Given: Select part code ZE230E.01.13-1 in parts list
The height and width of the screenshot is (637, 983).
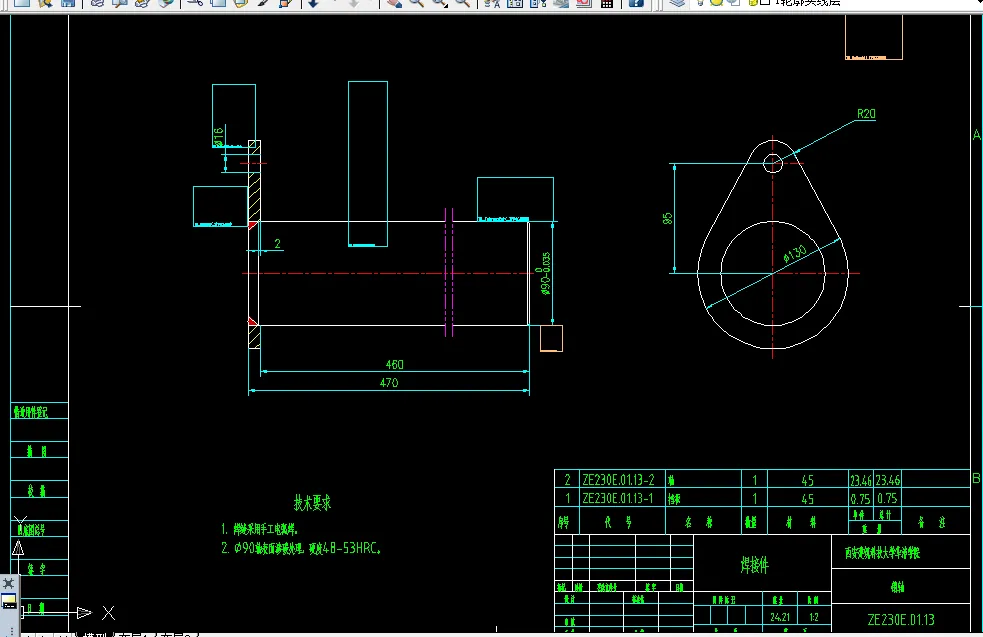Looking at the screenshot, I should 618,498.
